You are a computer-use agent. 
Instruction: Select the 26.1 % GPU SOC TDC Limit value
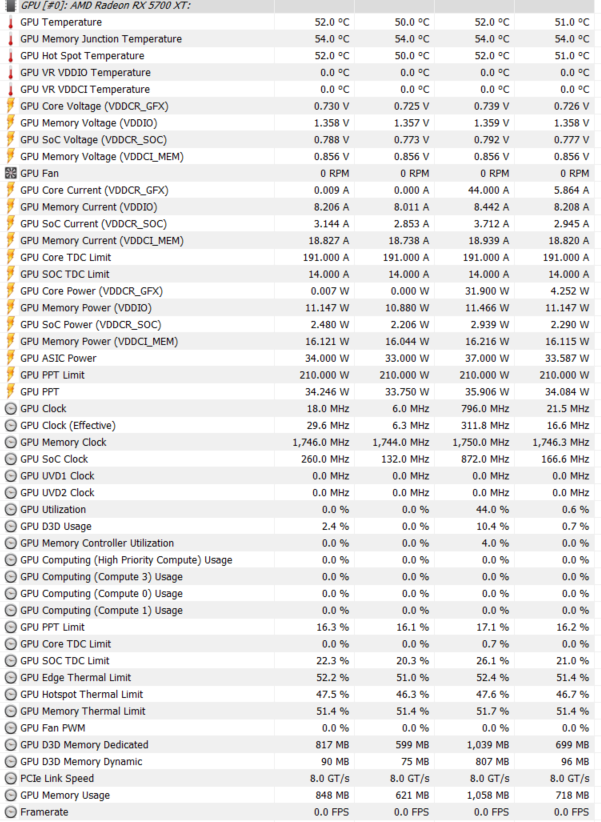(493, 661)
